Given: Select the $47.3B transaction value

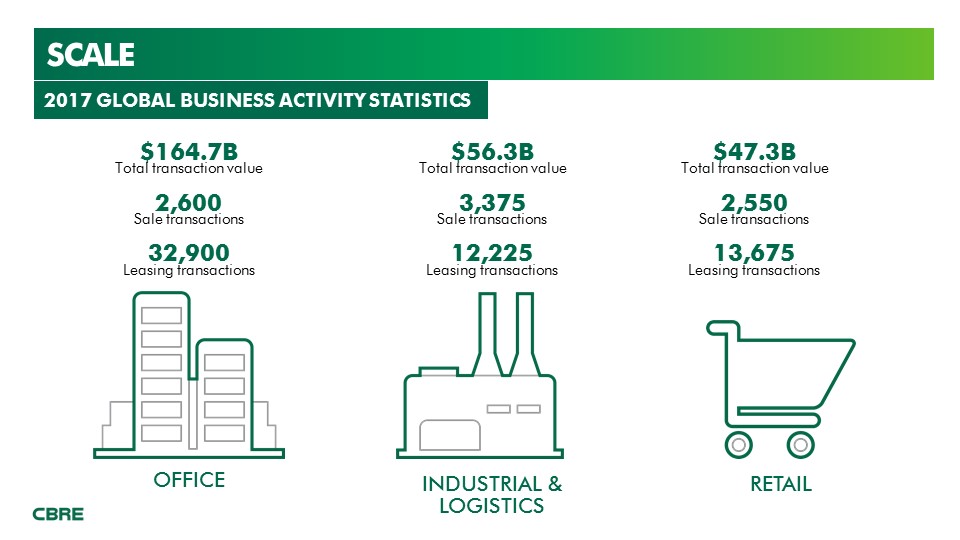Looking at the screenshot, I should point(754,151).
